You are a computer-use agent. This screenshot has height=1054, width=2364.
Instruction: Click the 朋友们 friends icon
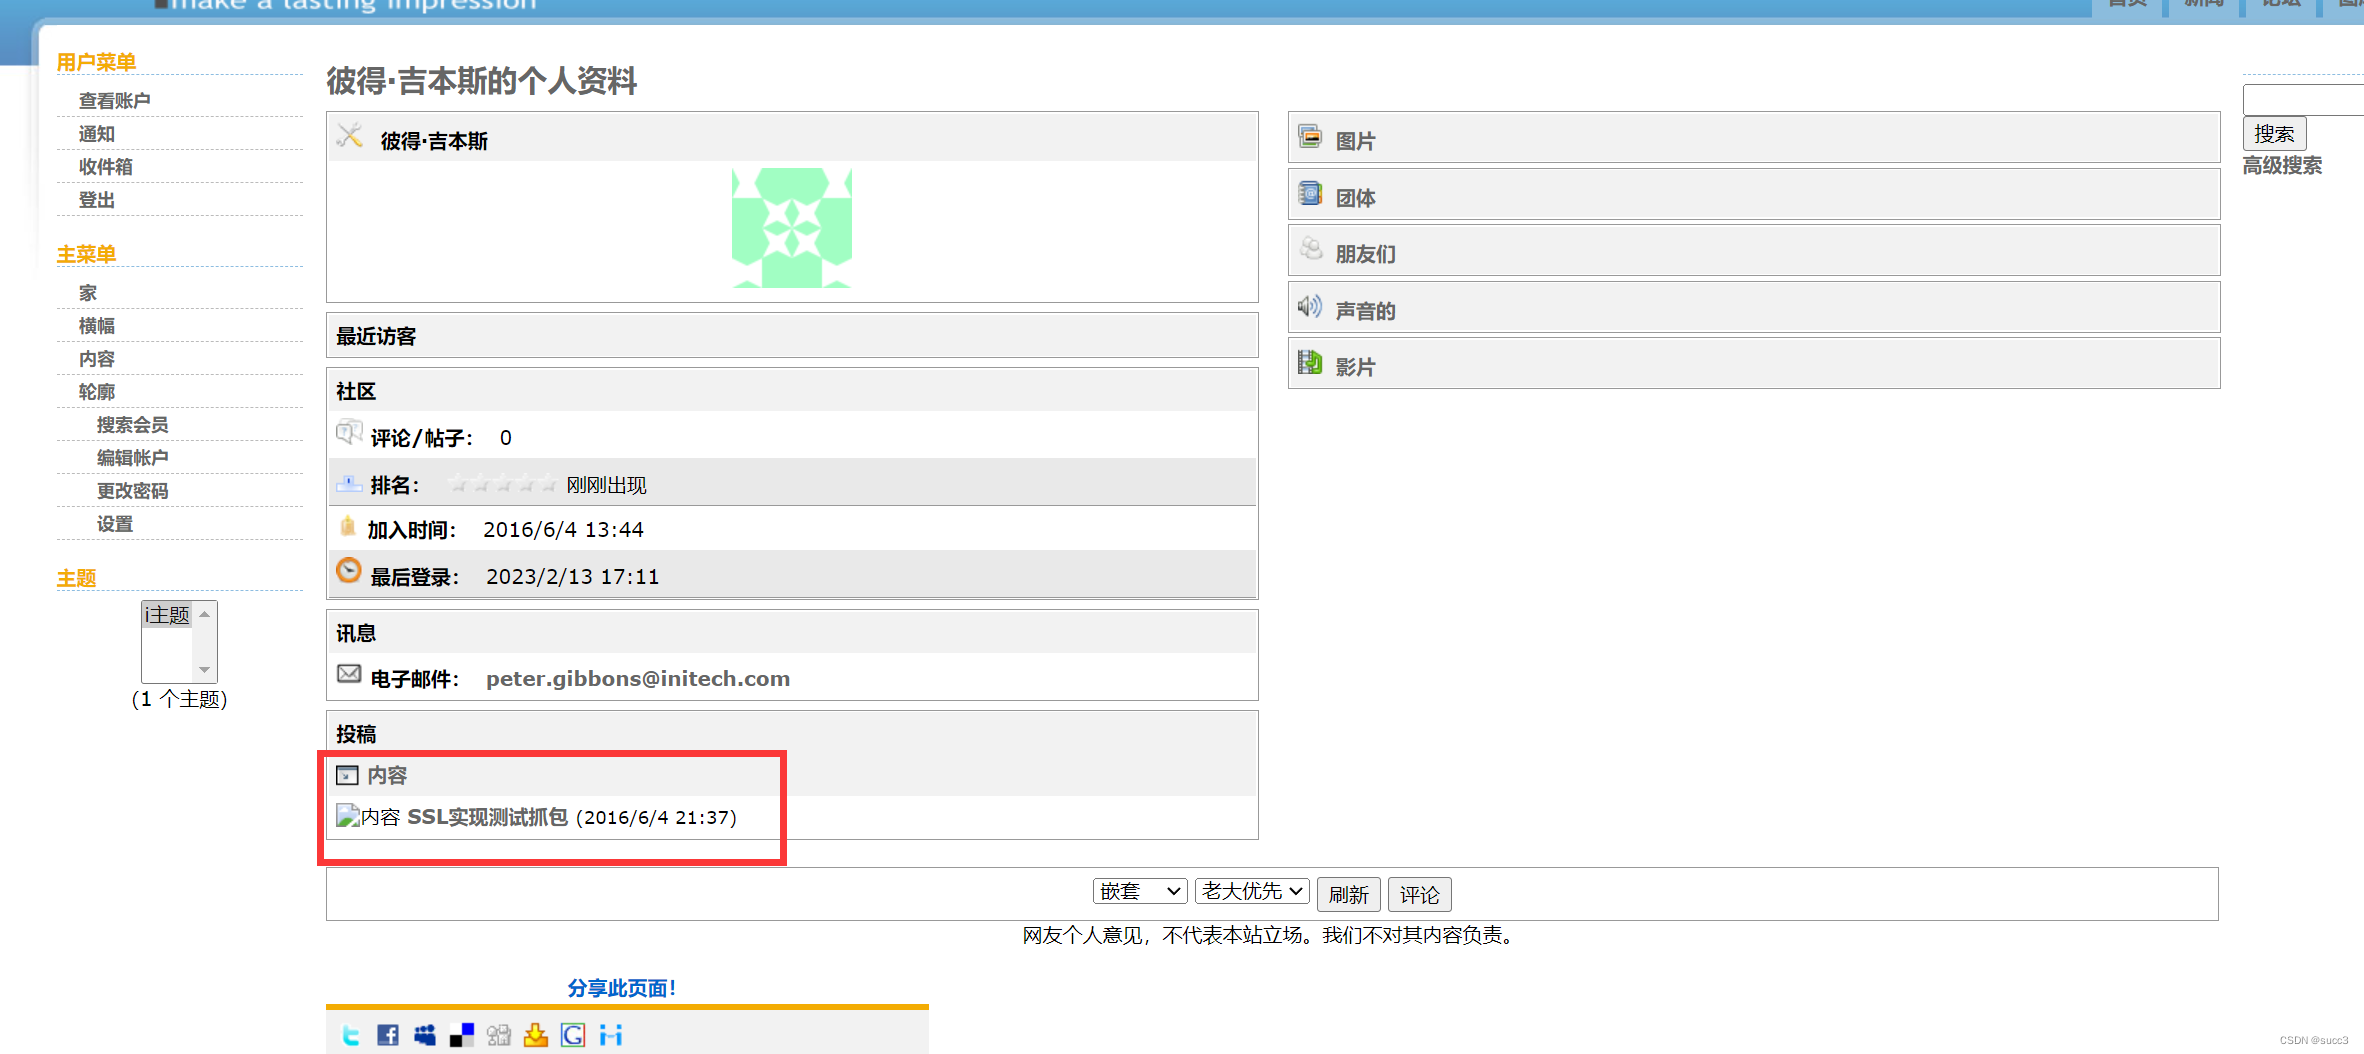tap(1310, 249)
